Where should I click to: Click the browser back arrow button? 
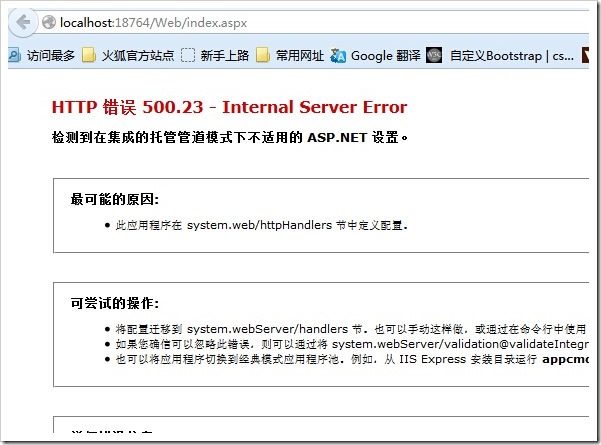point(23,22)
